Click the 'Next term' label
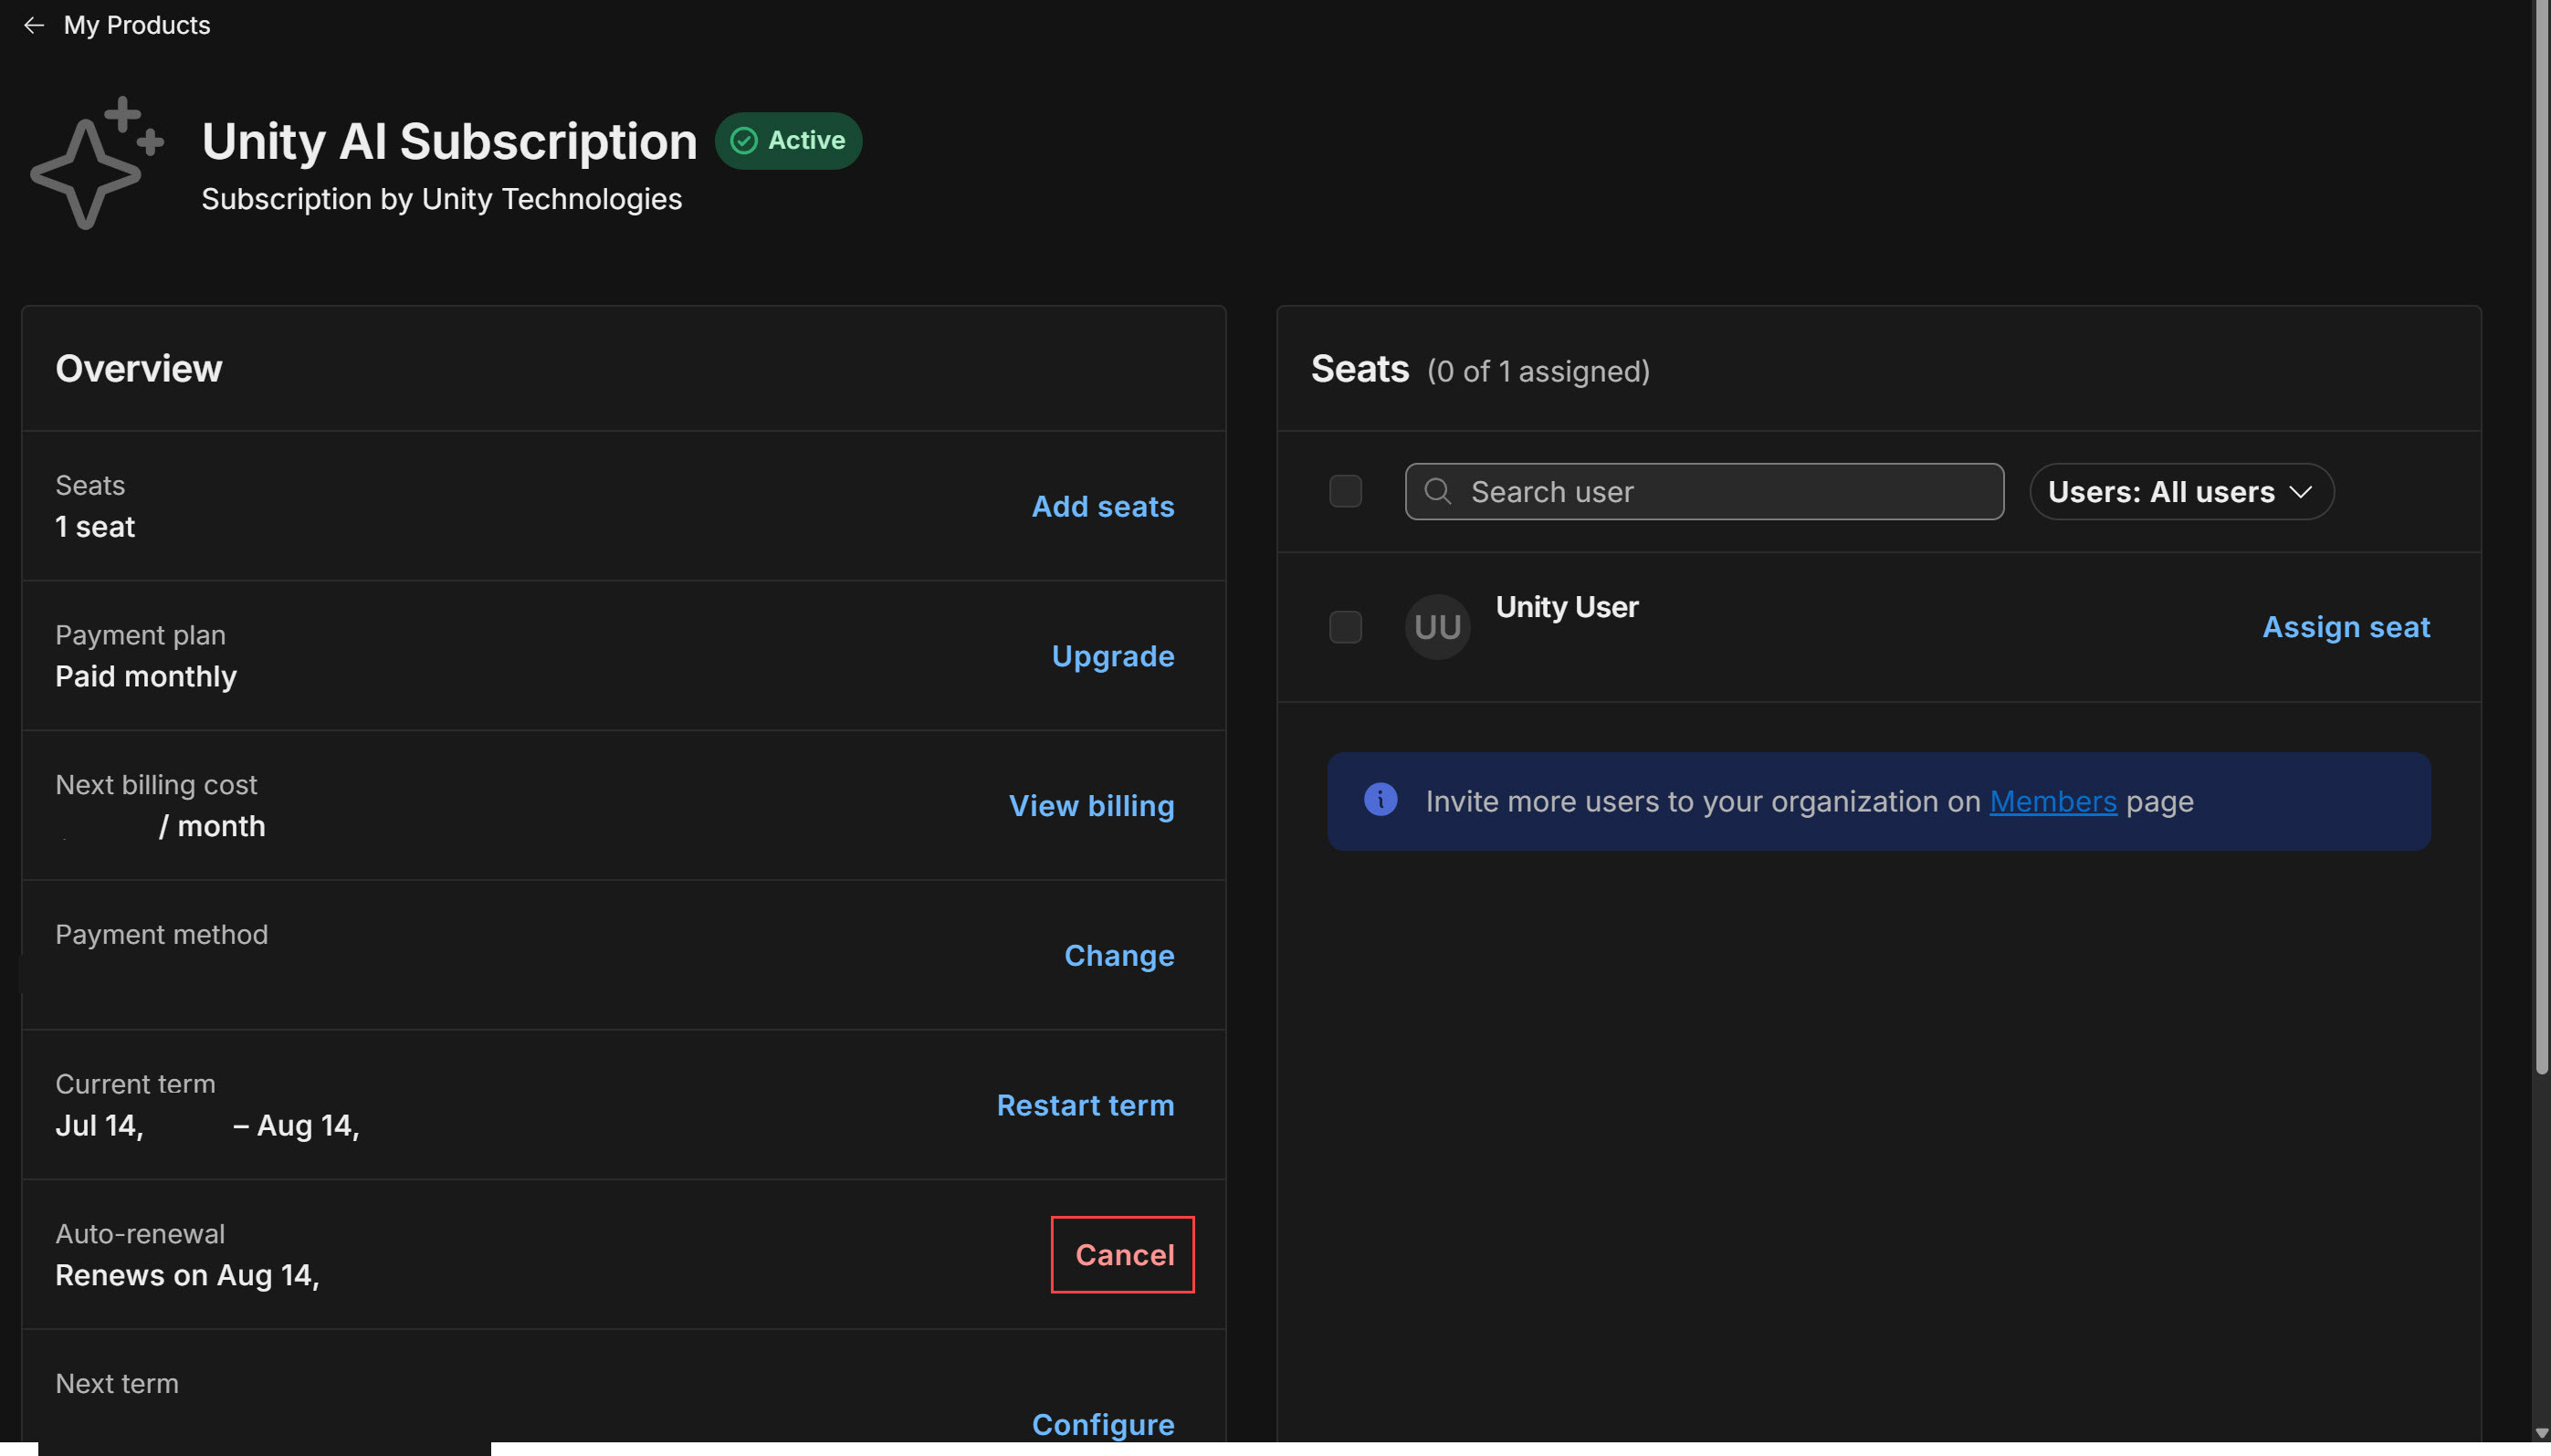The image size is (2551, 1456). 117,1384
